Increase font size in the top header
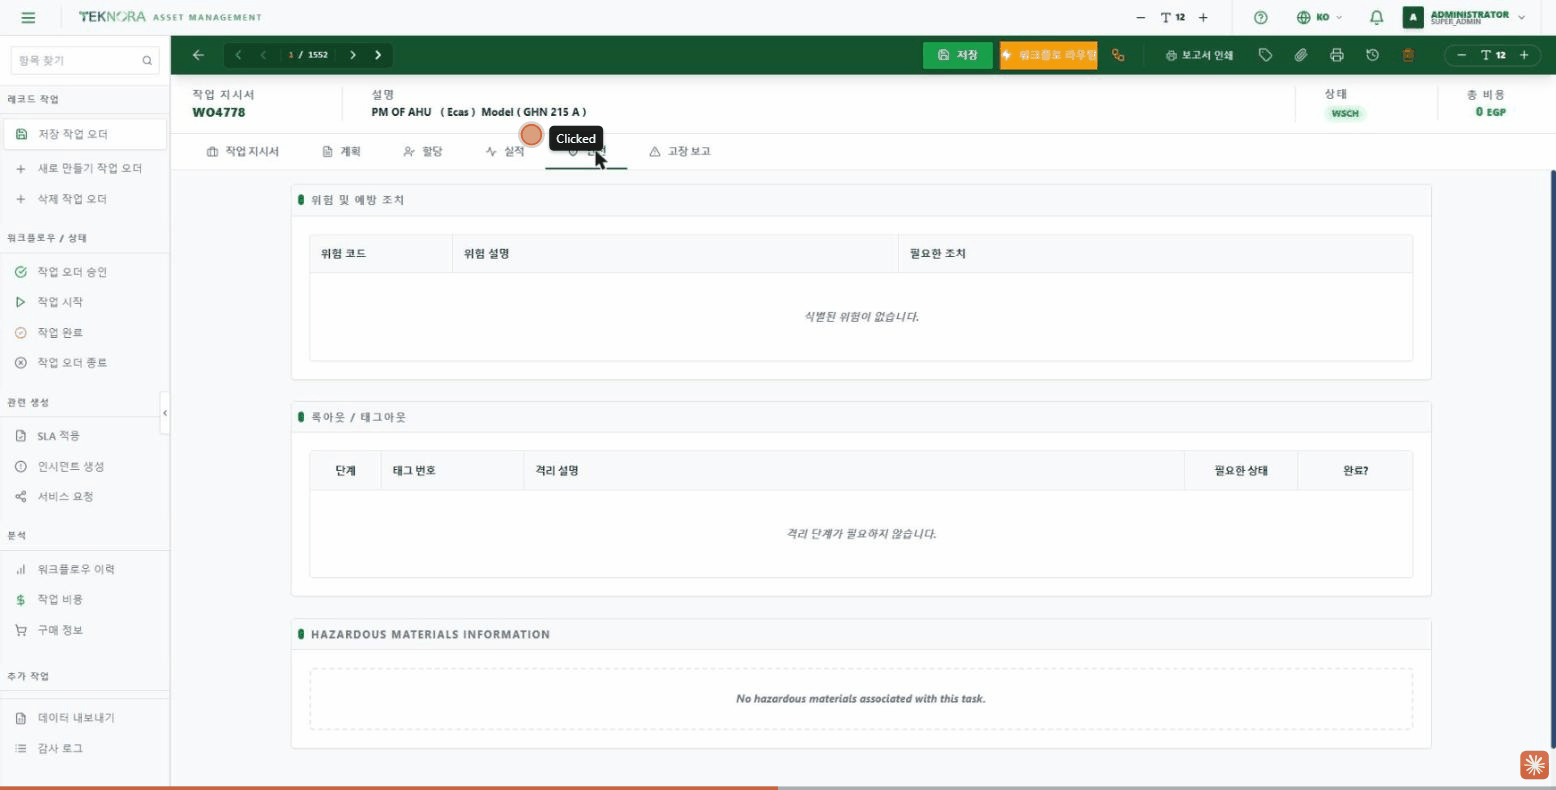 point(1203,17)
